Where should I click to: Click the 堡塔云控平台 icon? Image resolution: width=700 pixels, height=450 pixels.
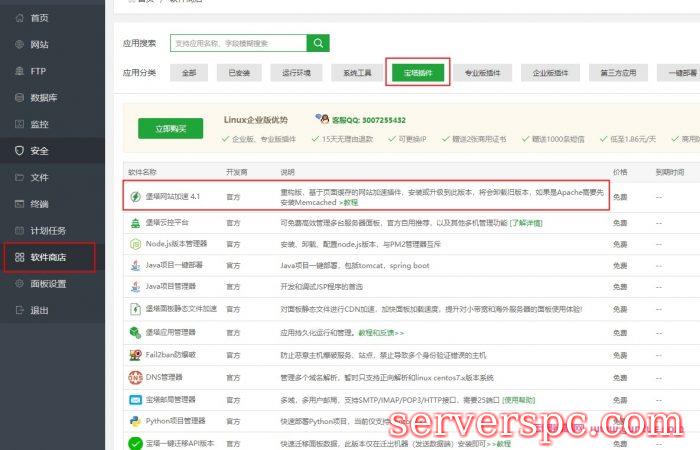click(135, 221)
